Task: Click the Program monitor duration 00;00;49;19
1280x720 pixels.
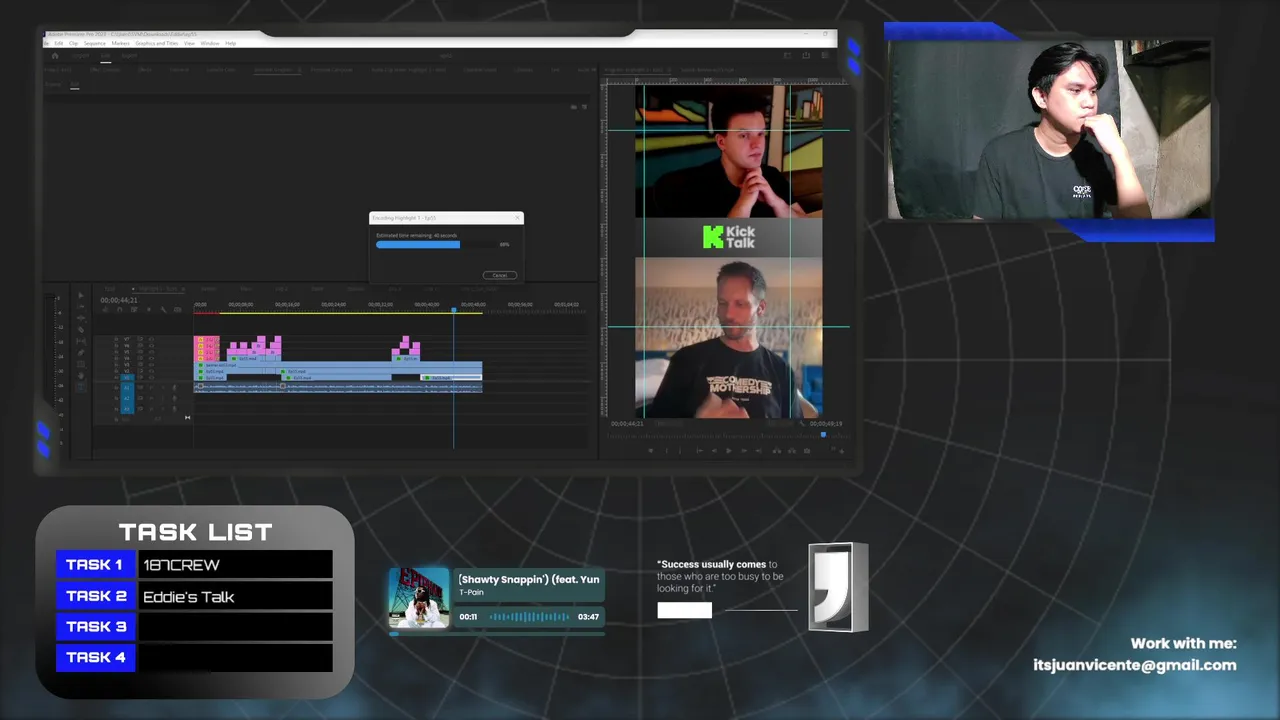Action: 826,424
